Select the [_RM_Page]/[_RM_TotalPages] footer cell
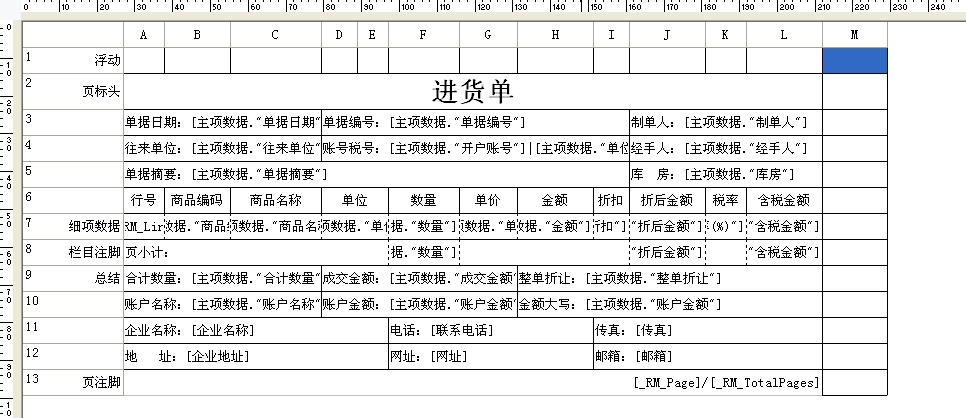Image resolution: width=966 pixels, height=418 pixels. tap(473, 382)
